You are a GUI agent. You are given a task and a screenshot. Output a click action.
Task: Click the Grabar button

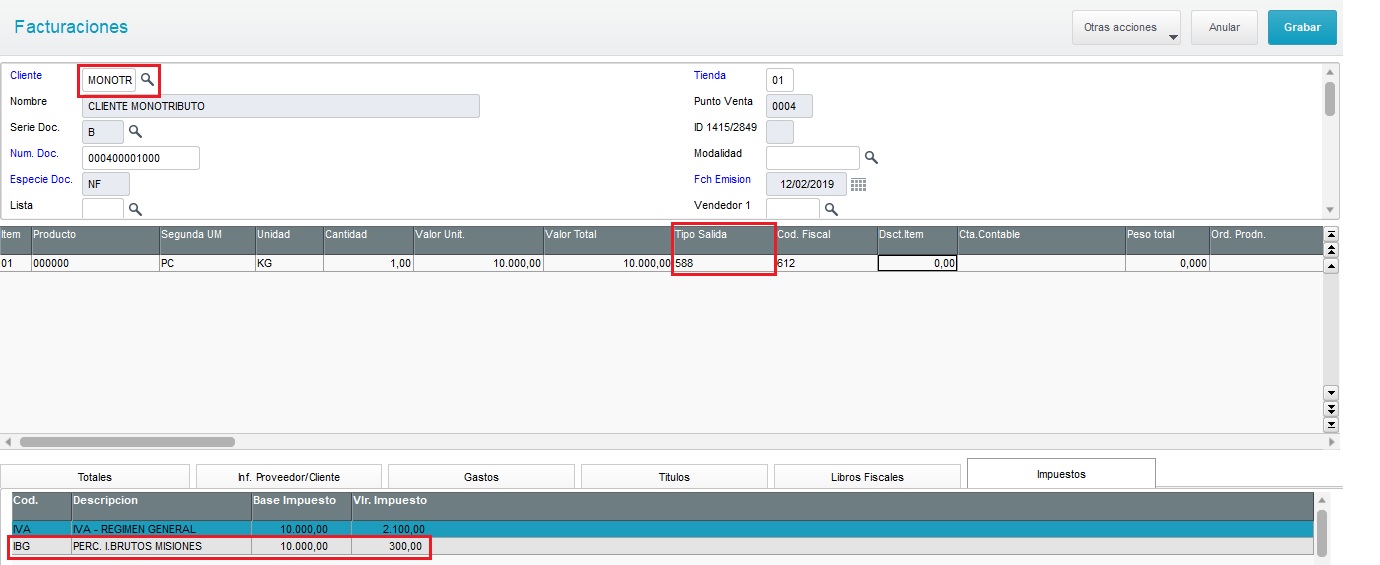(1302, 28)
